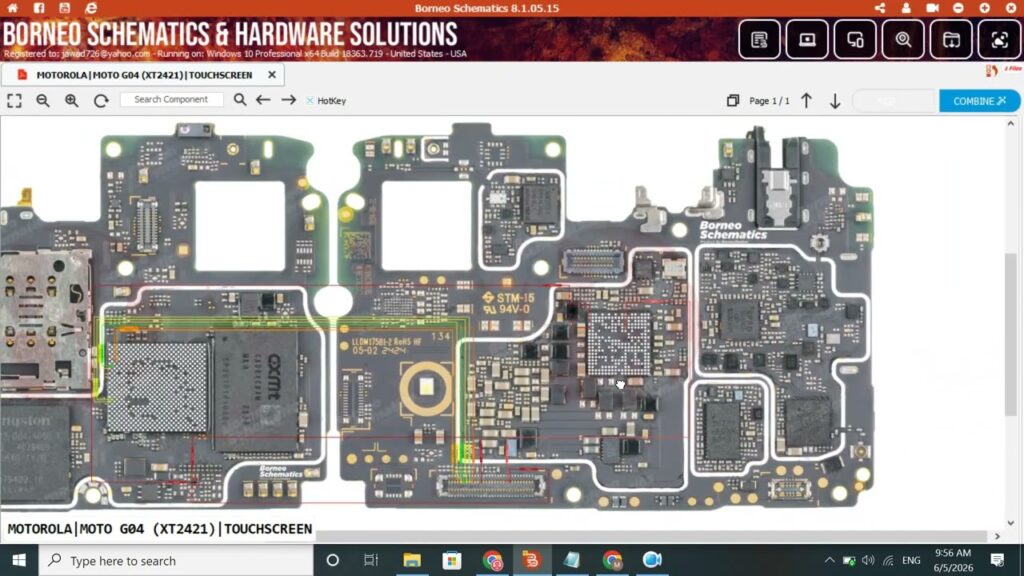
Task: Open File Explorer from taskbar
Action: [x=411, y=560]
